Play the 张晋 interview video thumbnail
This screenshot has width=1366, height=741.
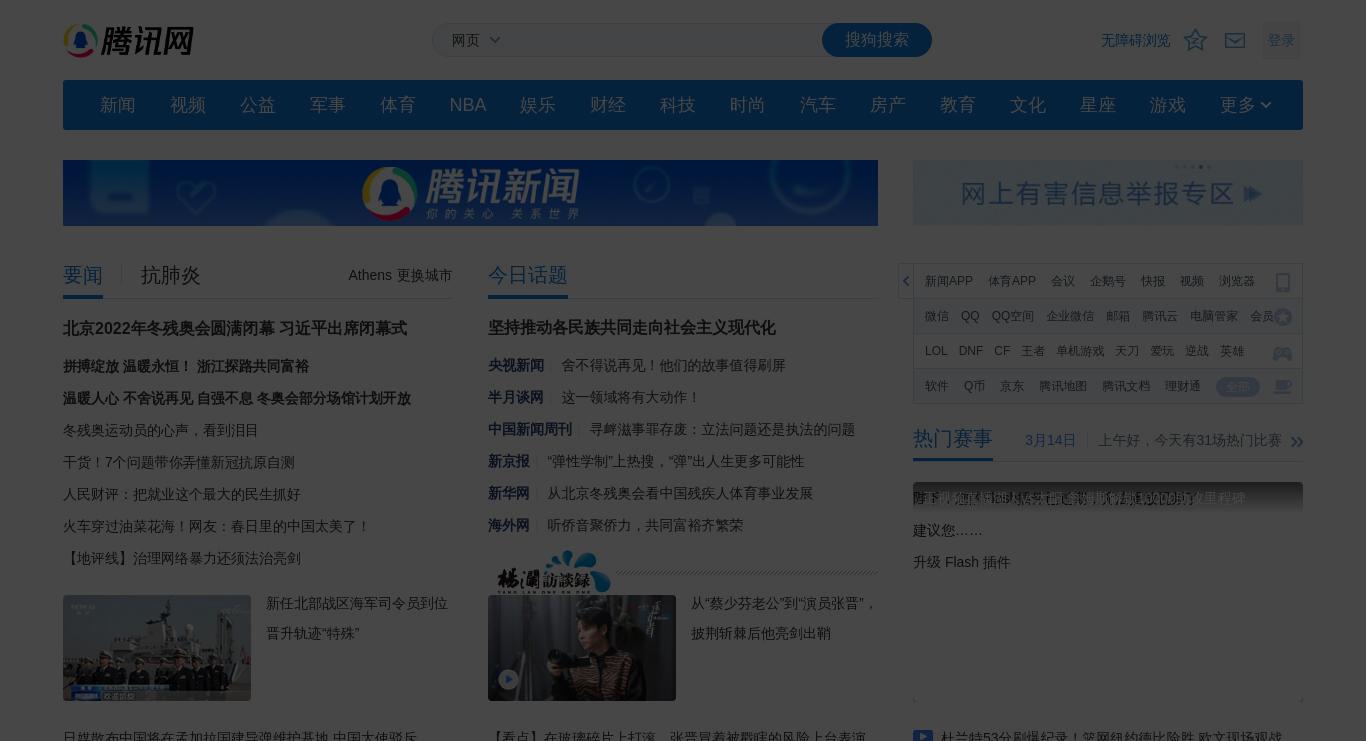coord(582,648)
